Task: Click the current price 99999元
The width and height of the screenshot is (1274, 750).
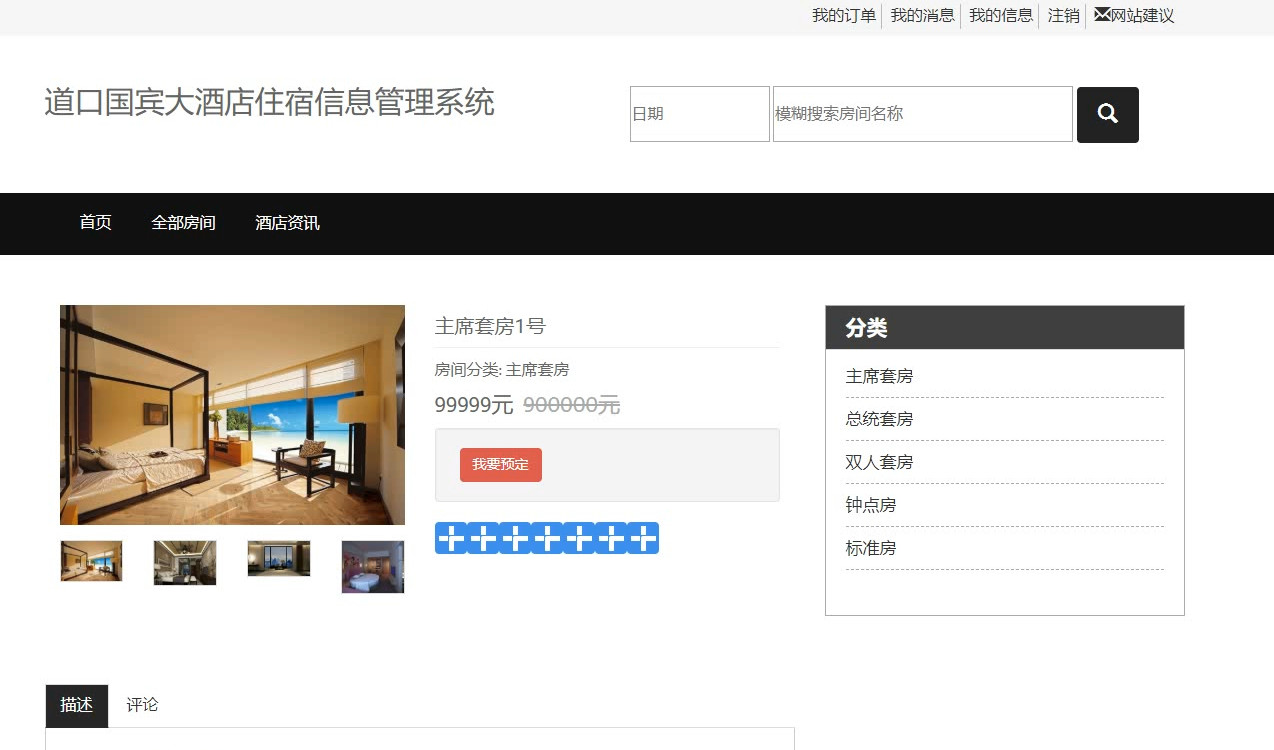Action: tap(474, 405)
